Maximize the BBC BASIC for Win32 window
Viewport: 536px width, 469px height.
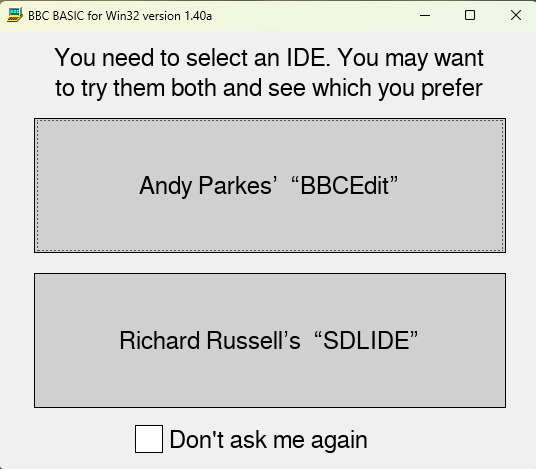pyautogui.click(x=470, y=15)
